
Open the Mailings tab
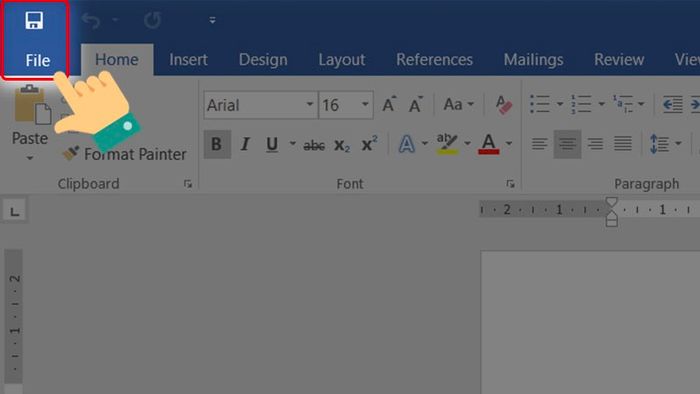[x=533, y=59]
